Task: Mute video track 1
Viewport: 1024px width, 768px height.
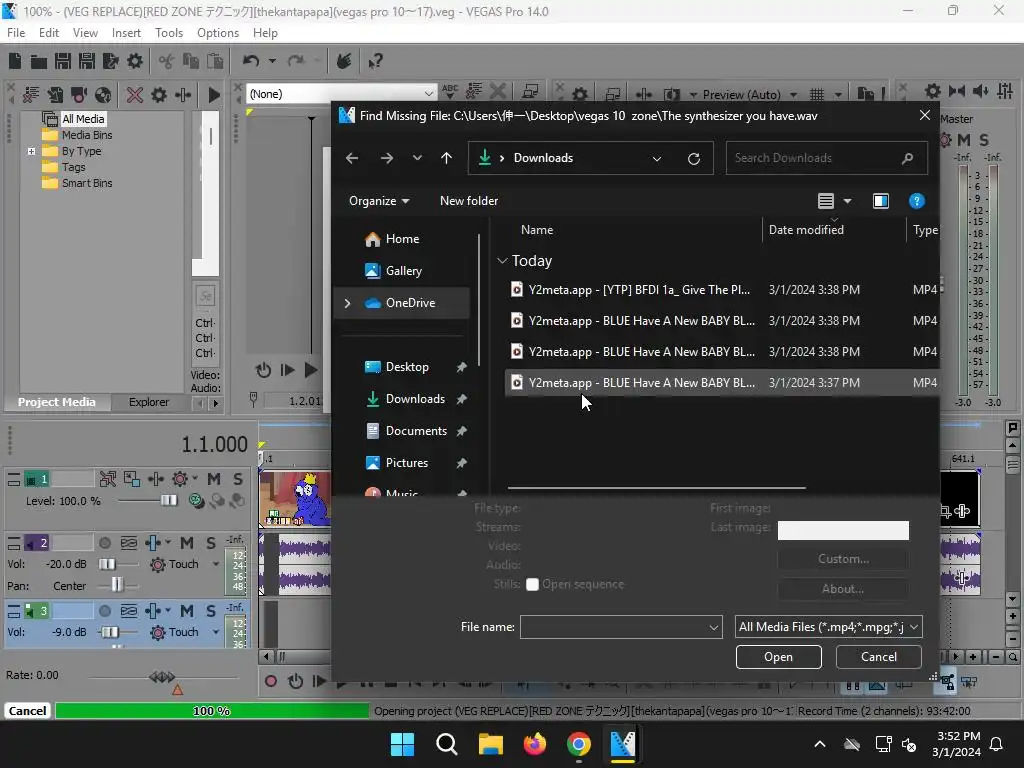Action: coord(214,479)
